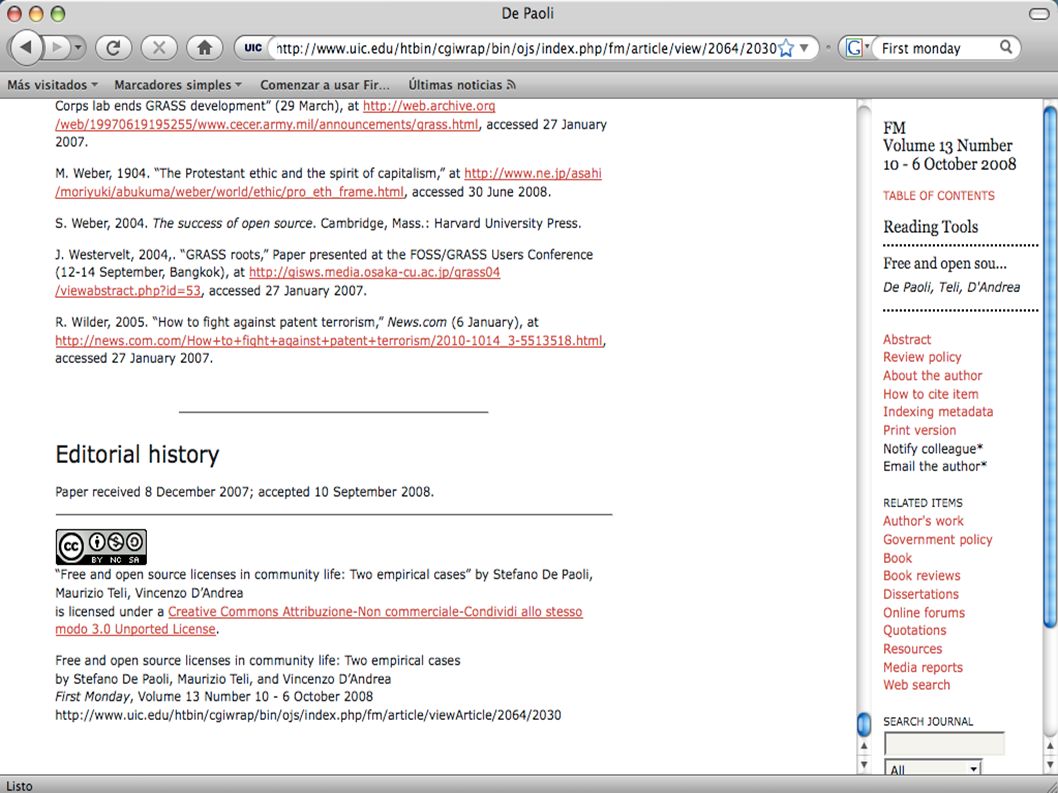The height and width of the screenshot is (793, 1058).
Task: Click the search magnifier icon
Action: pyautogui.click(x=1005, y=47)
